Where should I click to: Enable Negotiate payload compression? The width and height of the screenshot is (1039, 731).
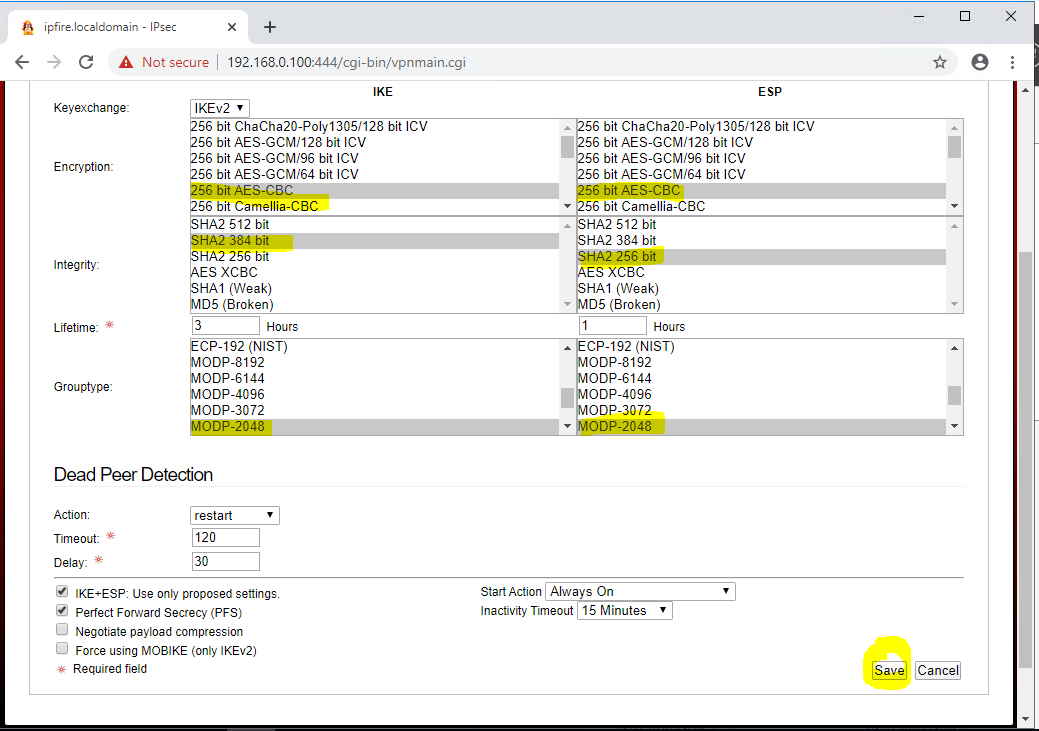tap(62, 628)
